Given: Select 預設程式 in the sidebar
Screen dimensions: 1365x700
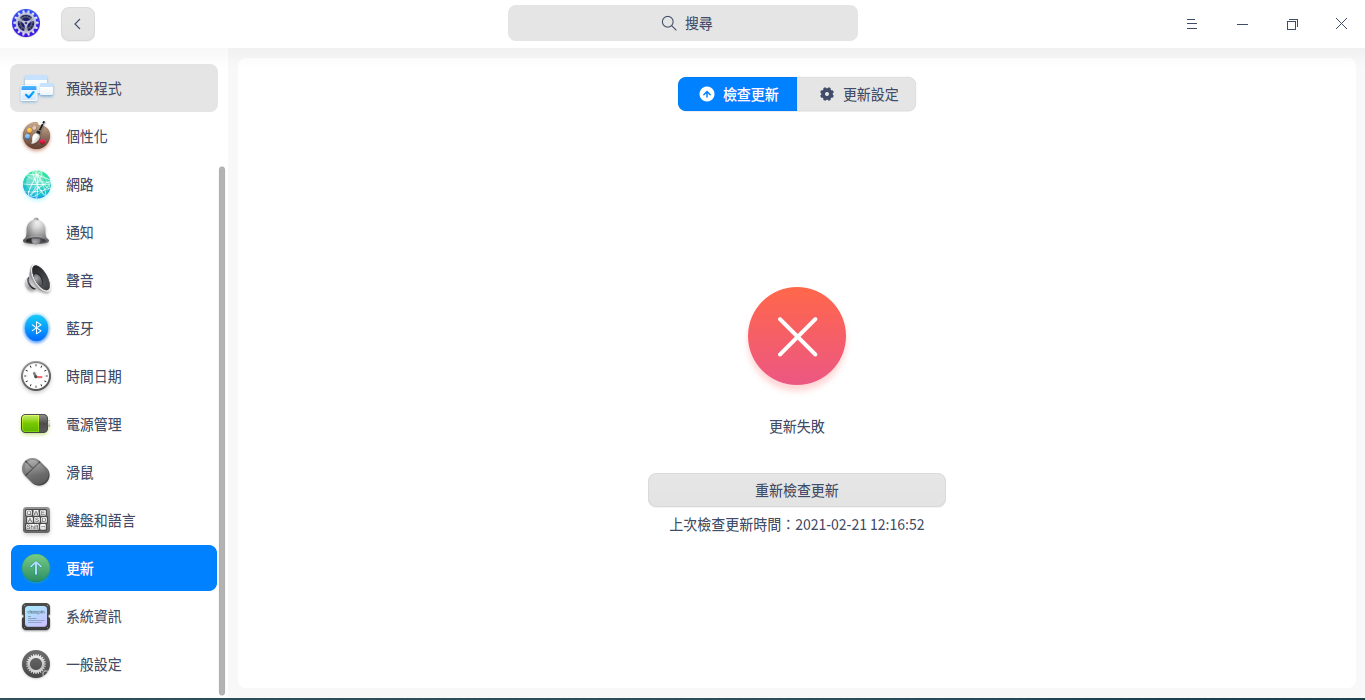Looking at the screenshot, I should (x=114, y=88).
